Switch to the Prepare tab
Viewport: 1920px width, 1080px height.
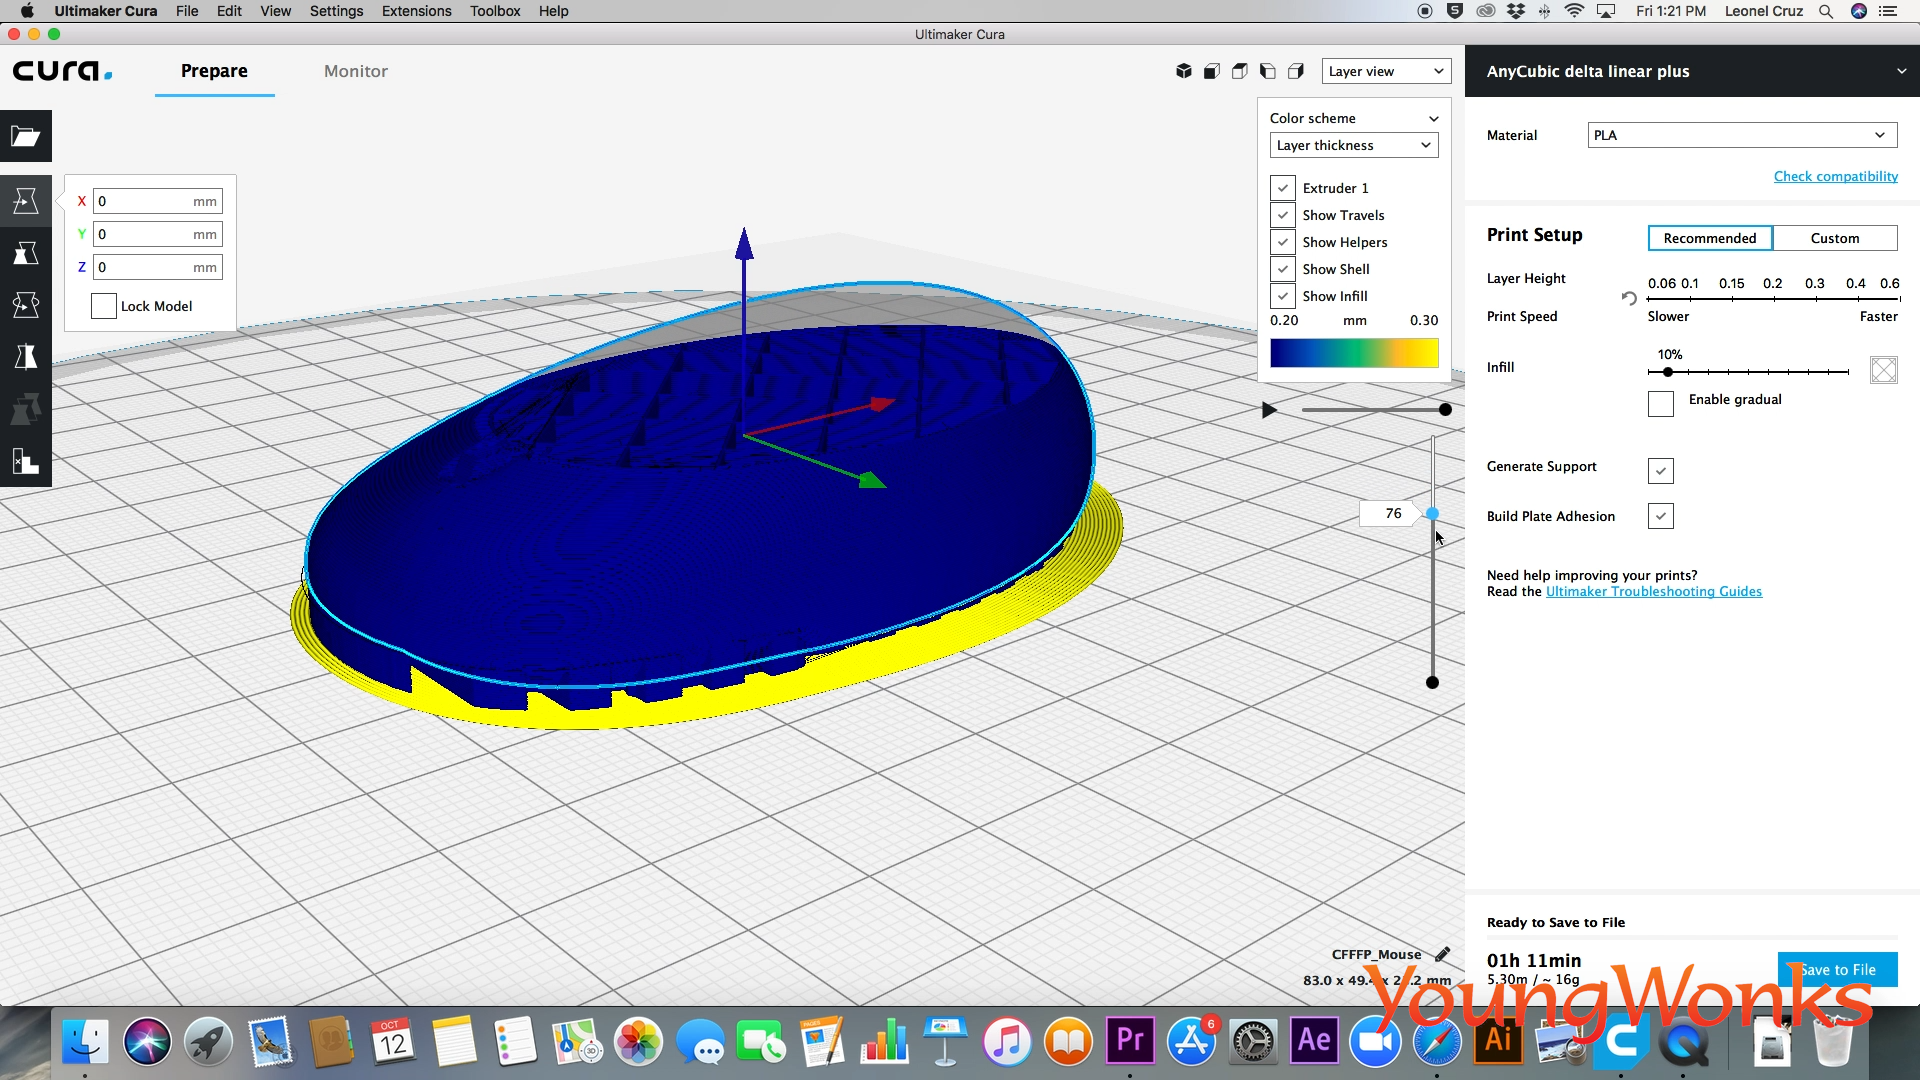214,71
